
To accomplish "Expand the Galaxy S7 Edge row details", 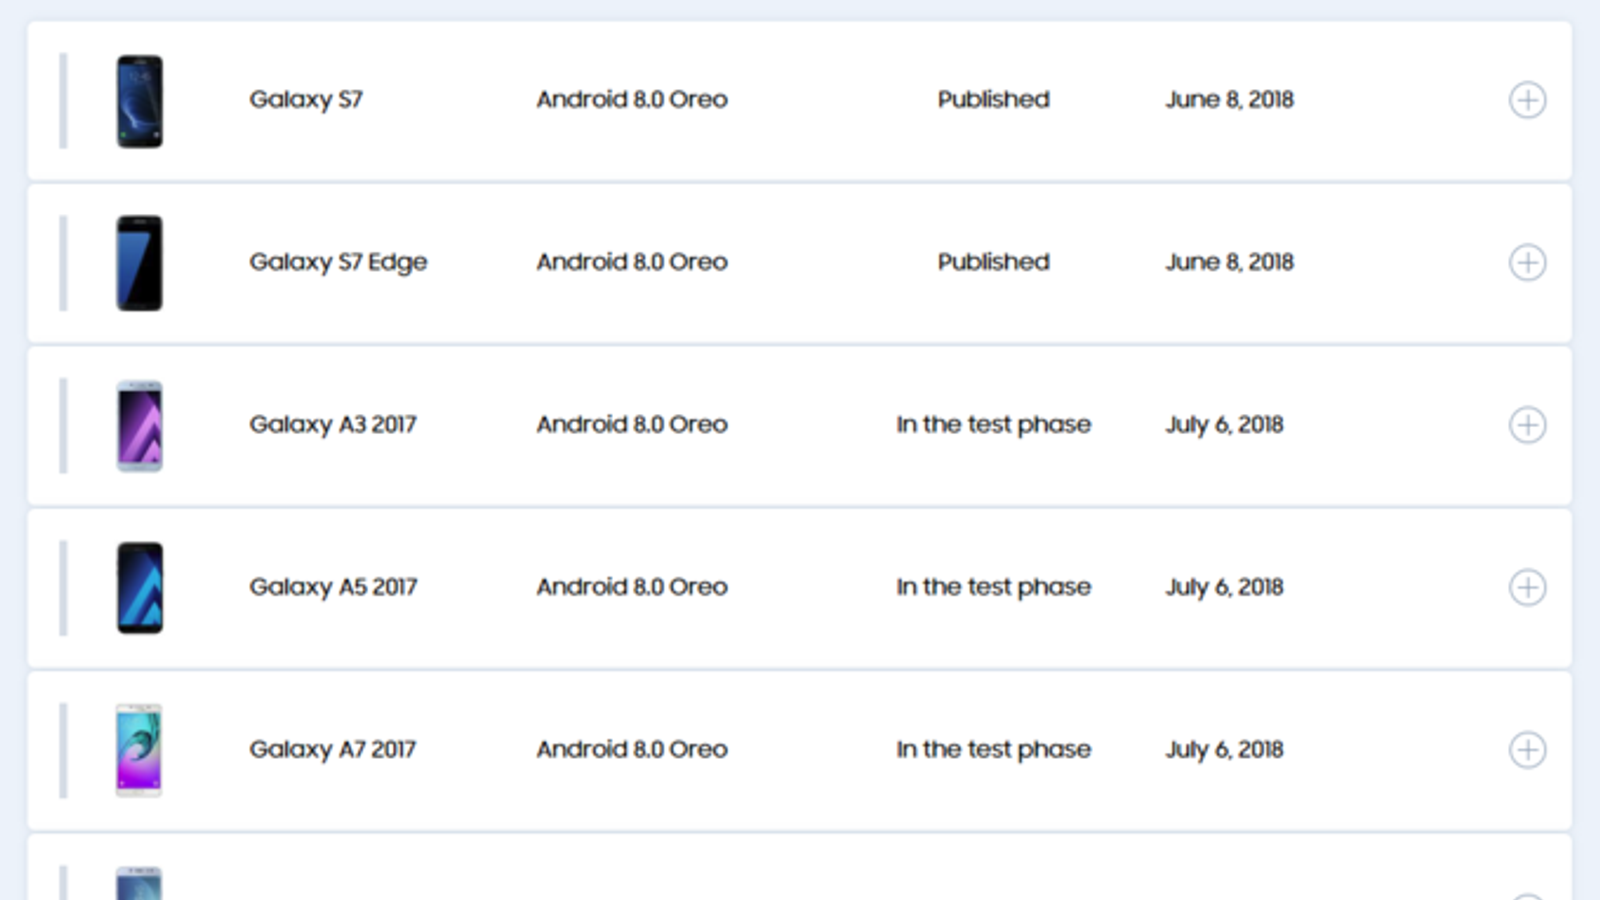I will pos(1527,263).
